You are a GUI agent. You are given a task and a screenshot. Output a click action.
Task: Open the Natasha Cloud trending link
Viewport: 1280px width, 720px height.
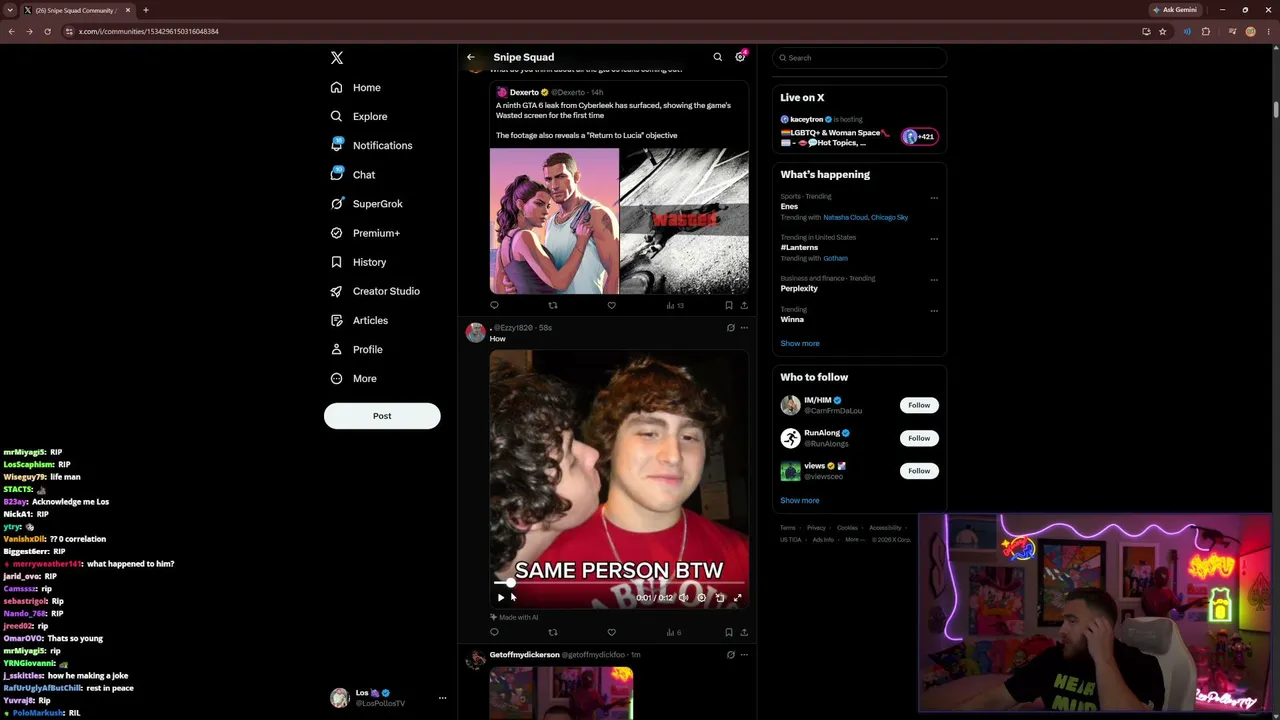[845, 218]
